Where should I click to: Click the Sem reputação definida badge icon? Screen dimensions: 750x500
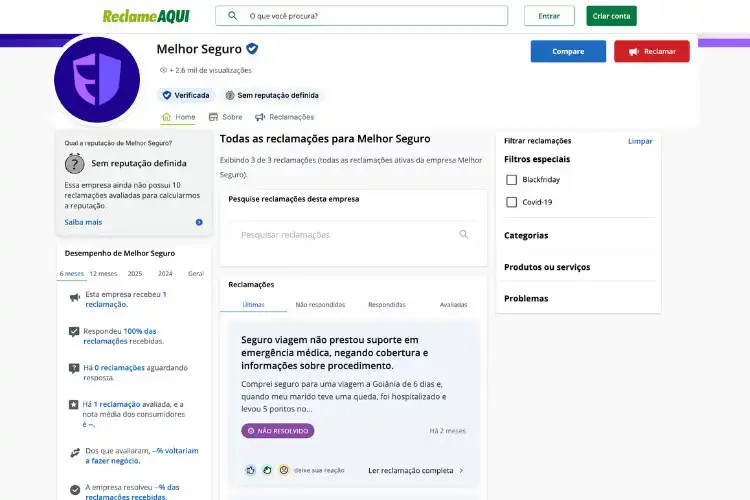pos(230,95)
